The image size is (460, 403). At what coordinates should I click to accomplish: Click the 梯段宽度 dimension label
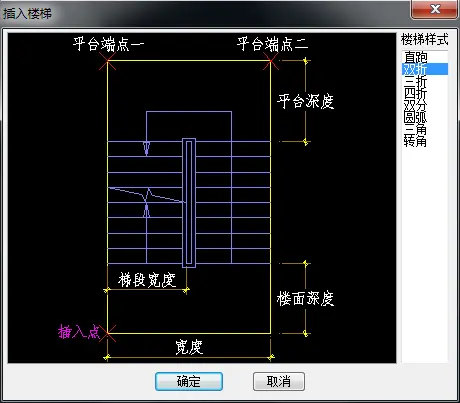pos(147,280)
